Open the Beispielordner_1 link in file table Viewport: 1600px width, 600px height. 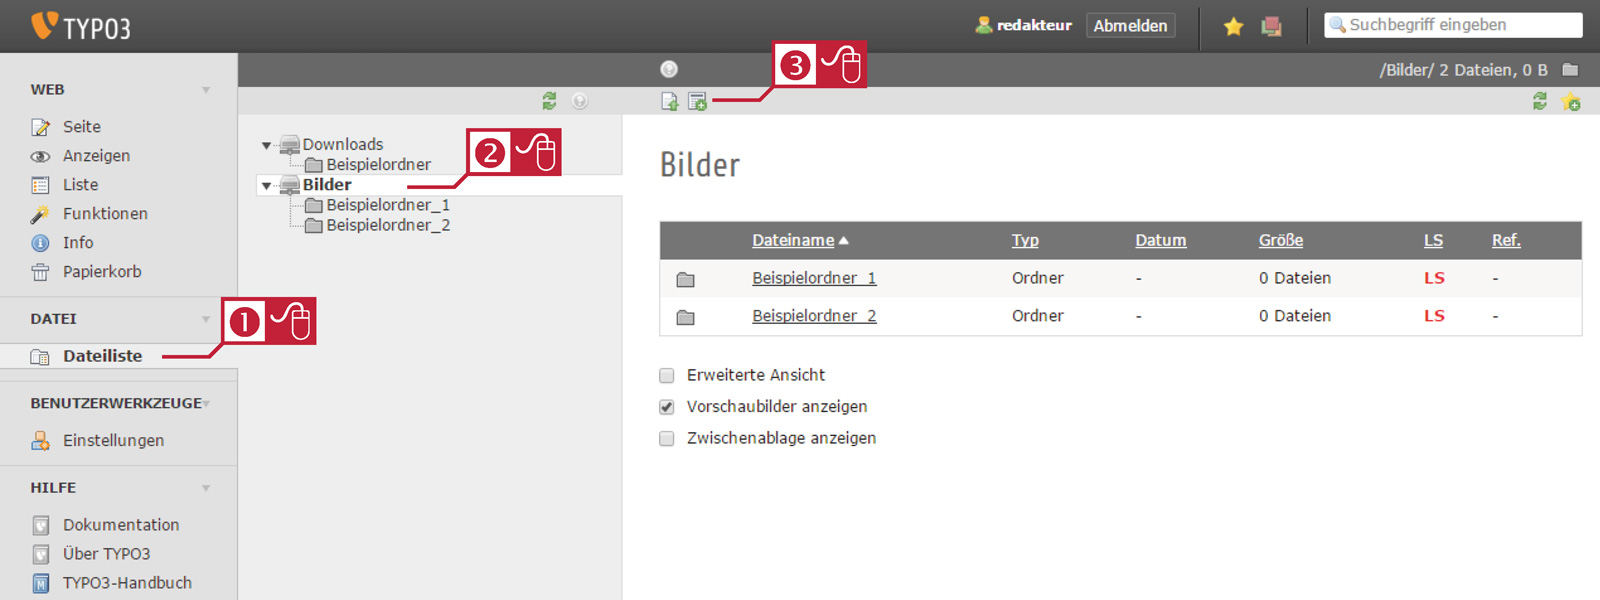pos(814,278)
